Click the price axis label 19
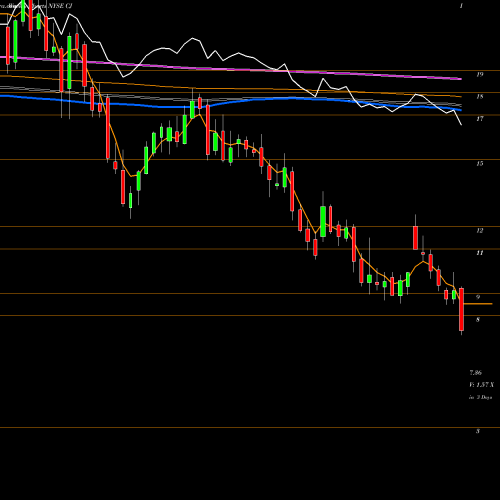Screen dimensions: 500x500 (480, 74)
